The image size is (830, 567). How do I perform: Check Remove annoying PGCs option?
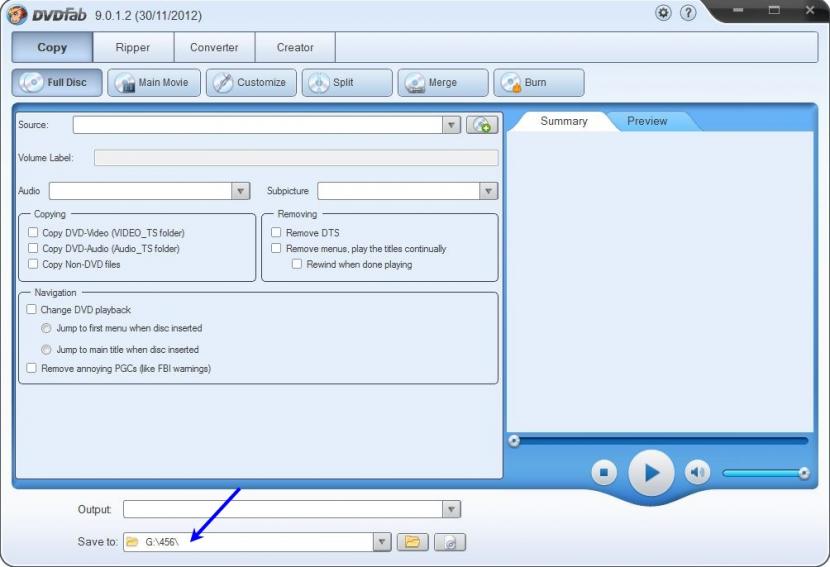[x=31, y=368]
